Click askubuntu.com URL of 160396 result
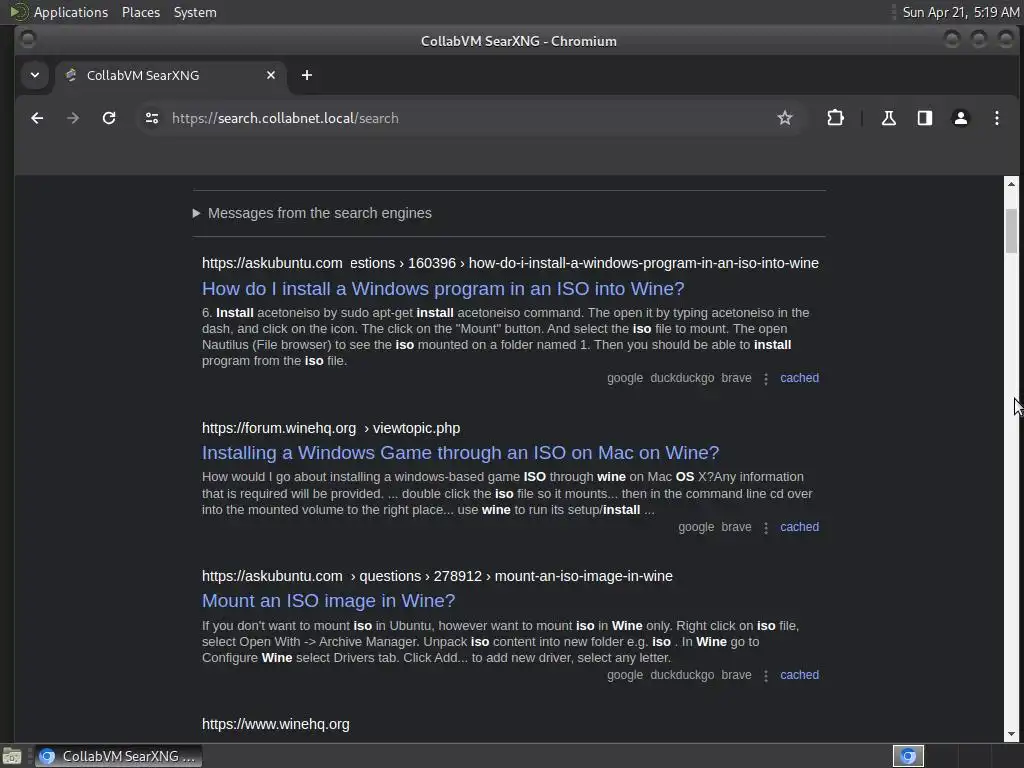Viewport: 1024px width, 768px height. pyautogui.click(x=510, y=263)
